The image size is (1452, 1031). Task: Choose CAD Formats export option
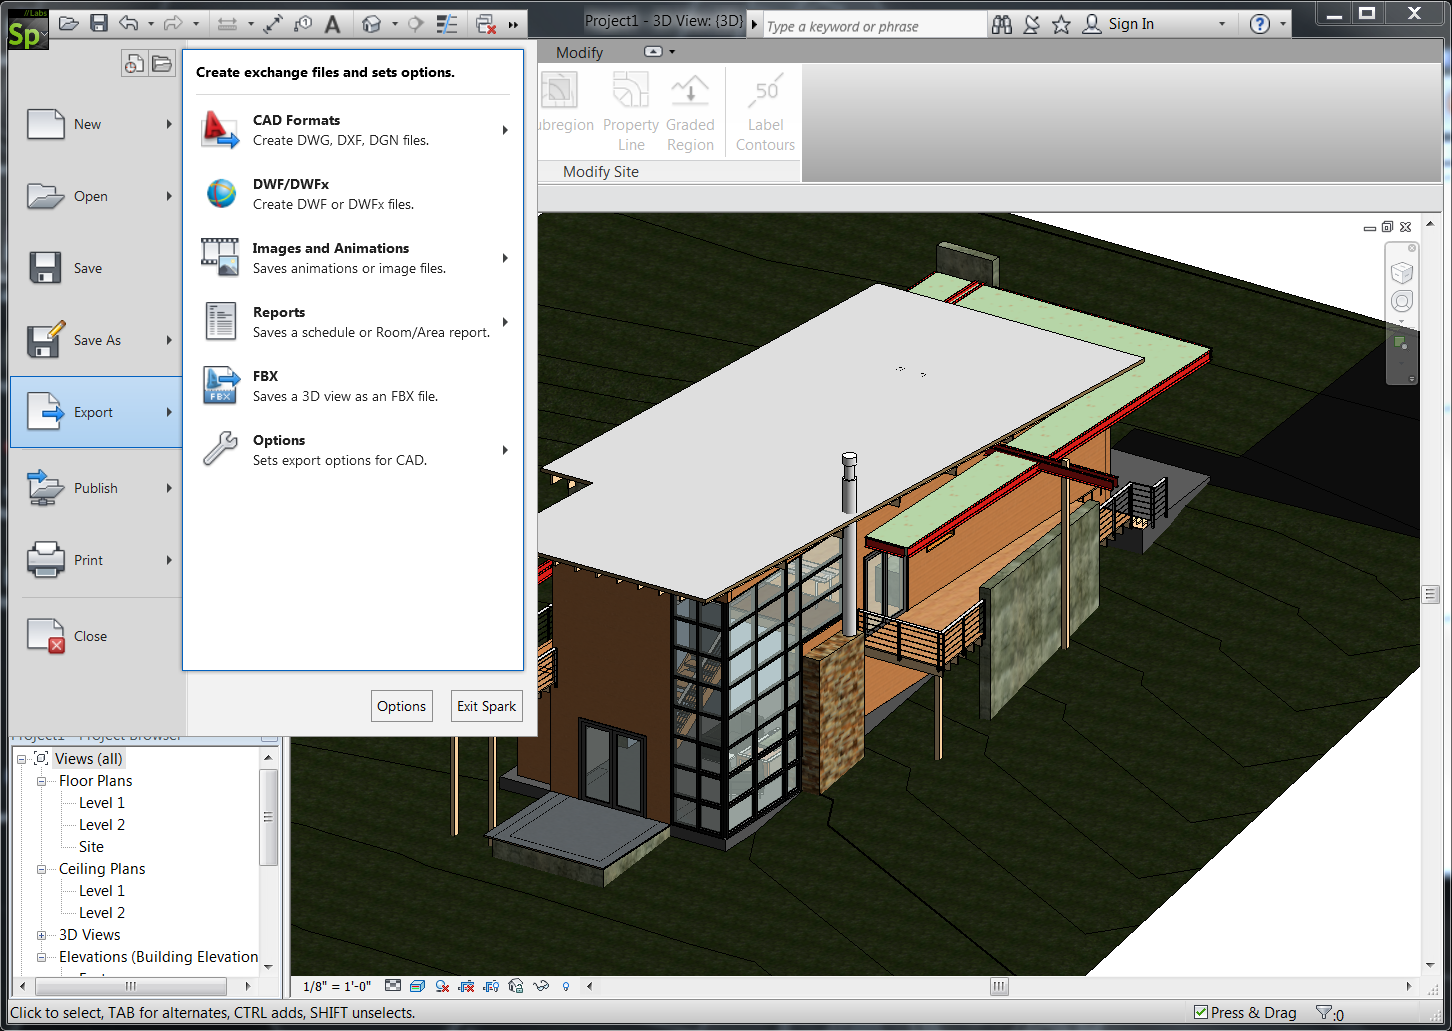click(x=355, y=130)
